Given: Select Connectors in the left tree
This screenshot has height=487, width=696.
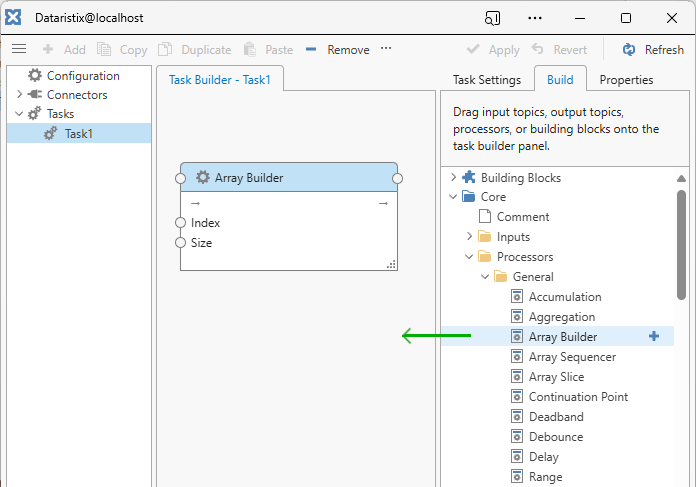Looking at the screenshot, I should pos(77,95).
